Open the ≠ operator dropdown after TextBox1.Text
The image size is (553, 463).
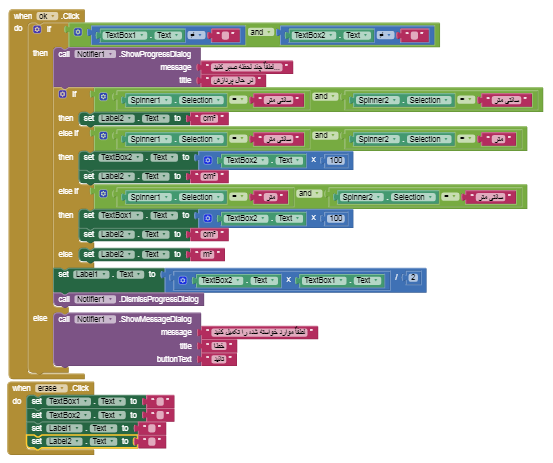[196, 35]
